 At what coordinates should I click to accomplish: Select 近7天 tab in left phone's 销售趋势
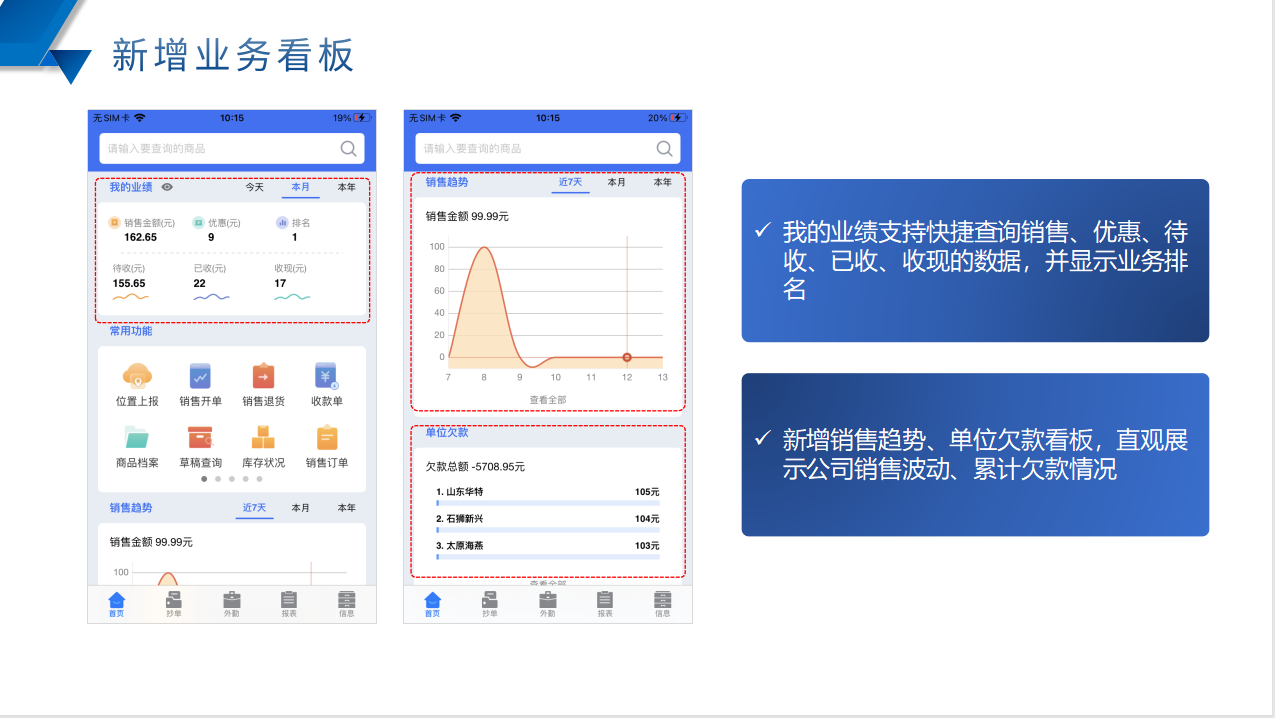254,508
